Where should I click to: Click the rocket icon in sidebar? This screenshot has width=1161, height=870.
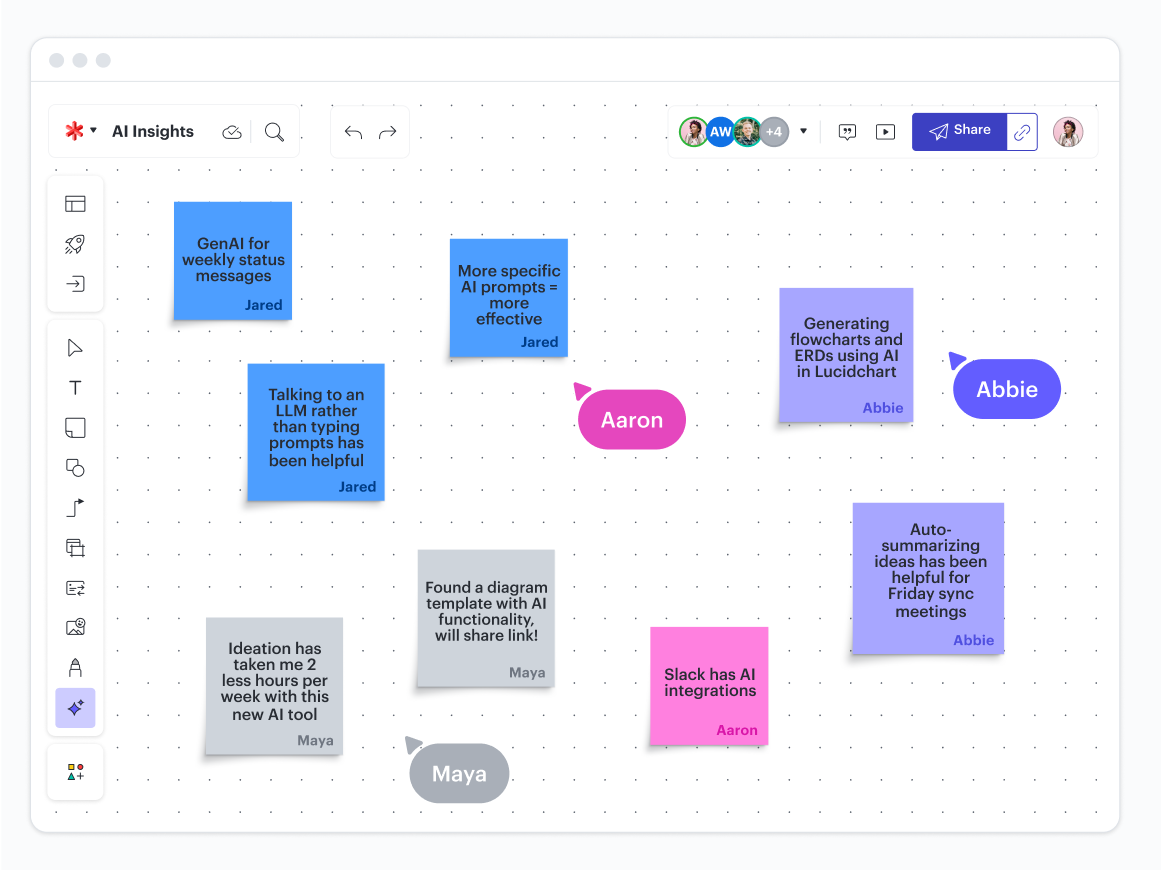pyautogui.click(x=75, y=244)
